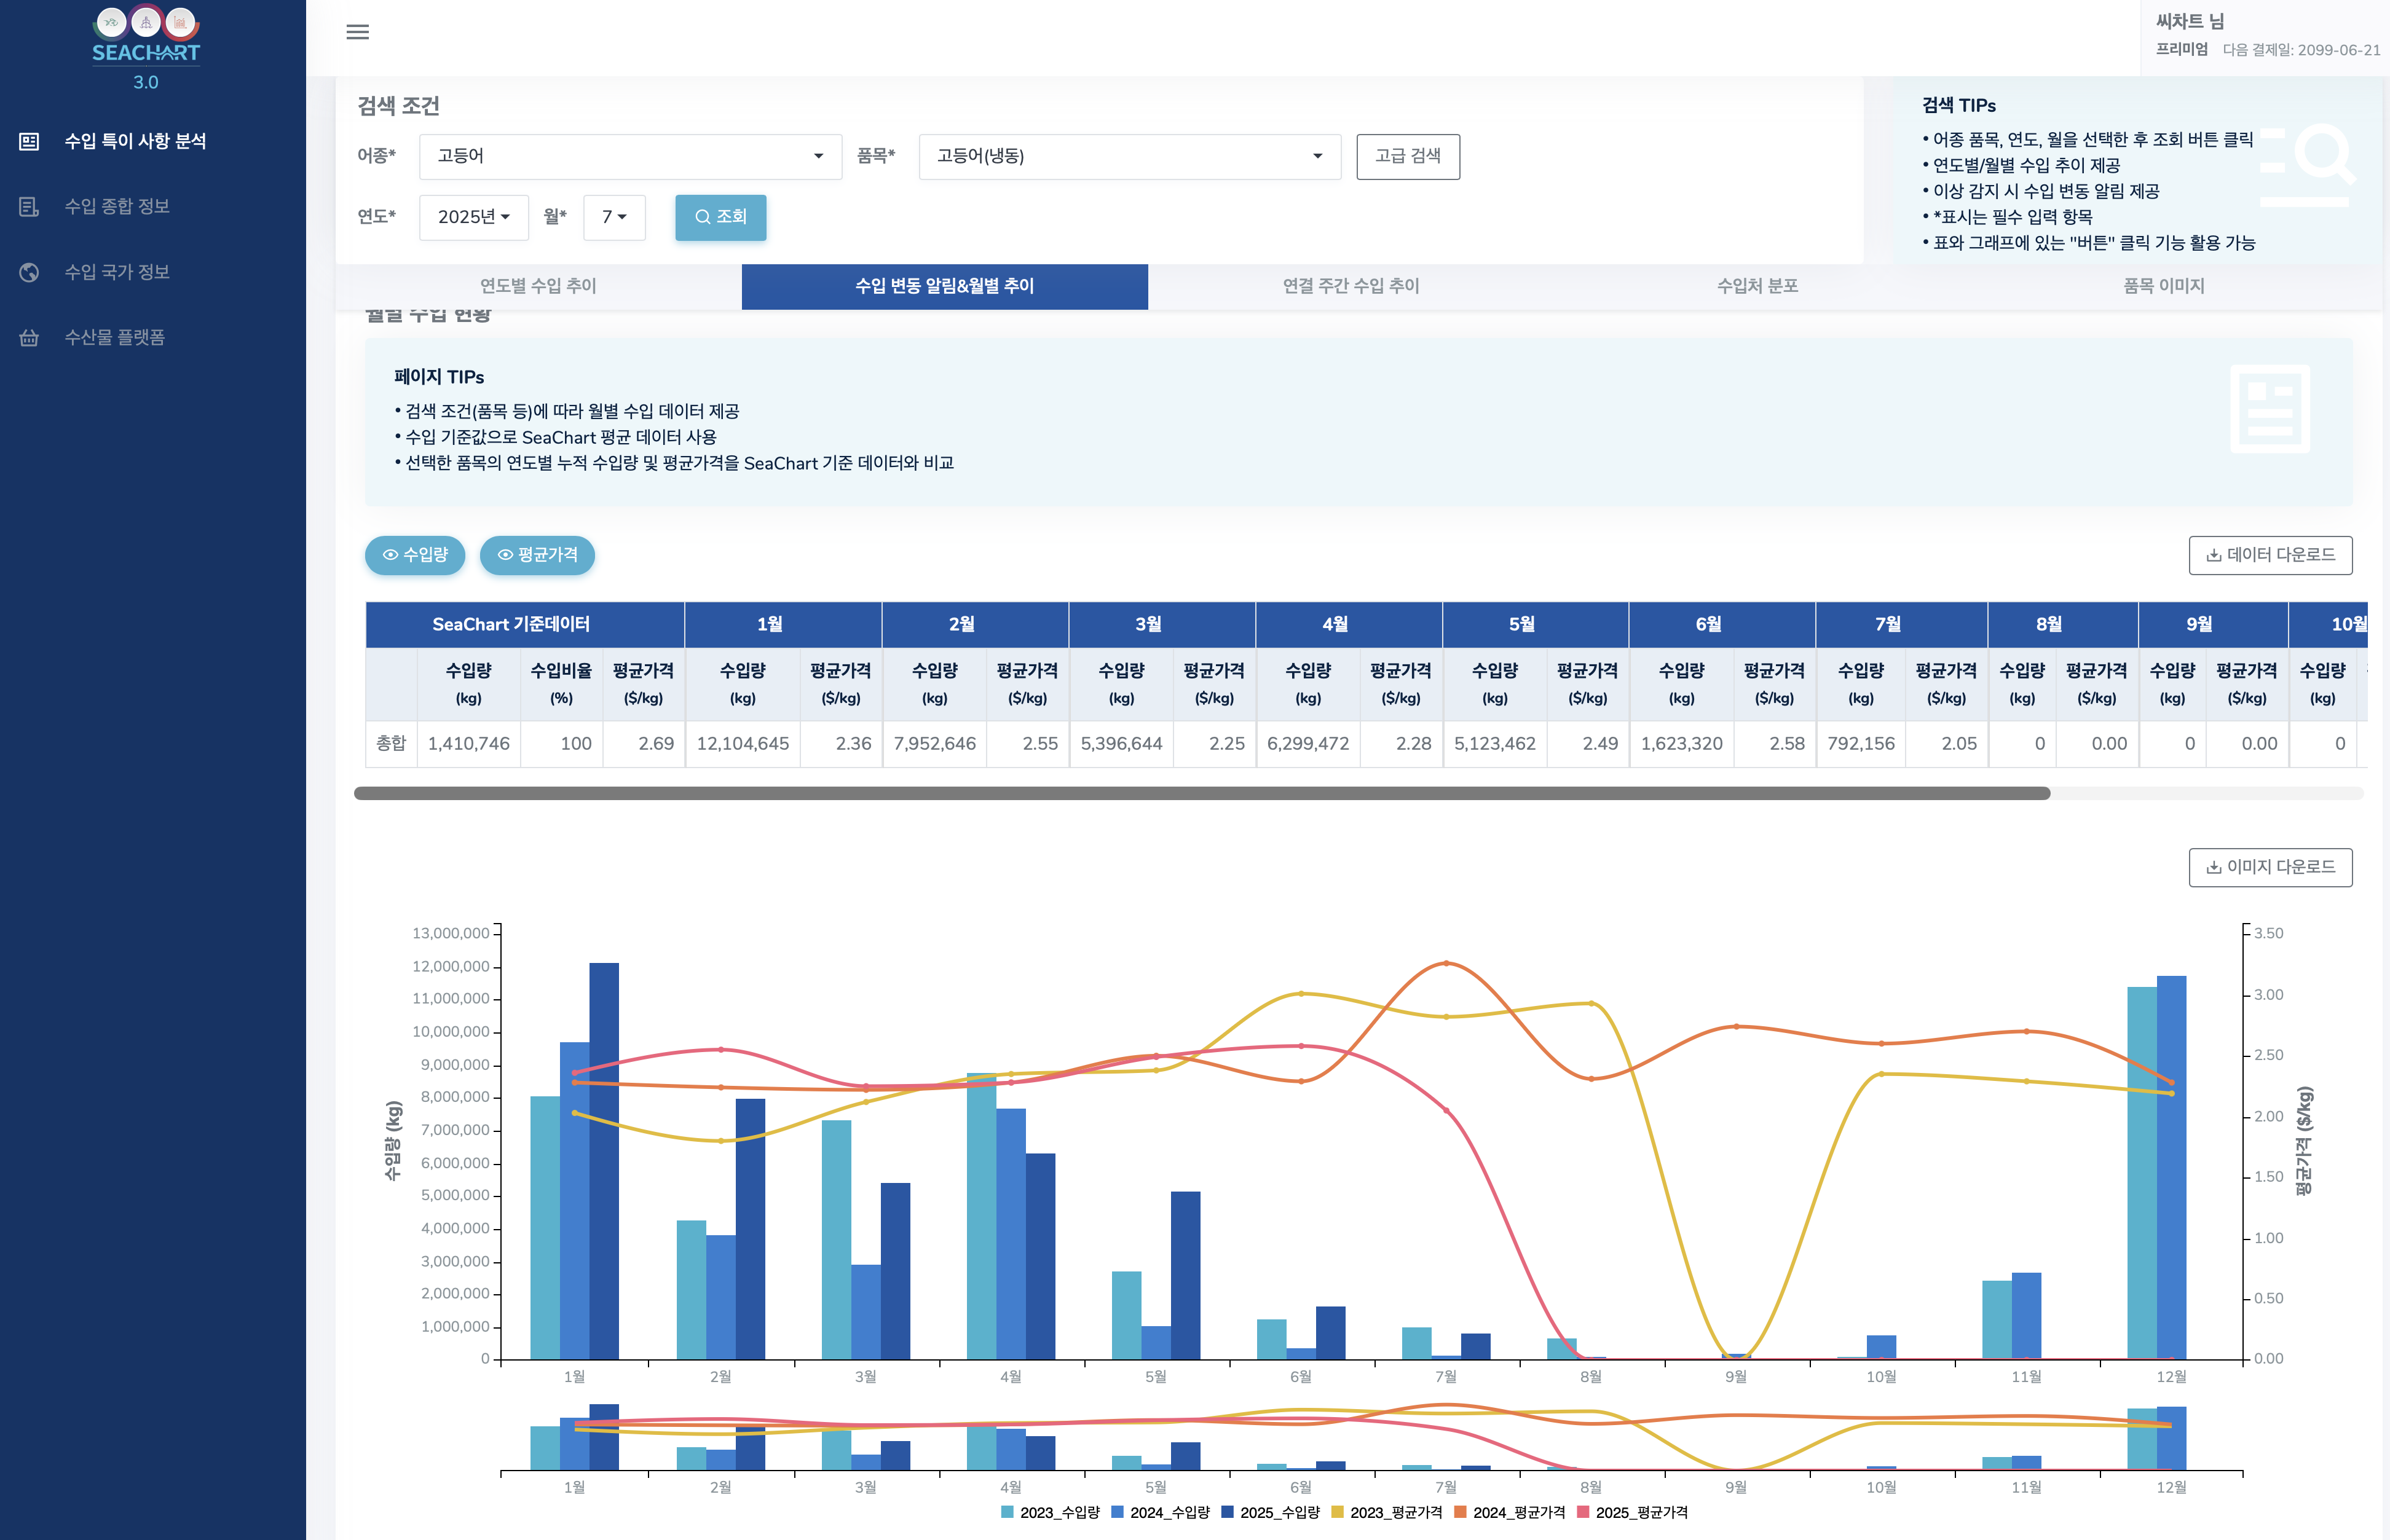
Task: Click the 이미지 다운로드 button
Action: [2270, 867]
